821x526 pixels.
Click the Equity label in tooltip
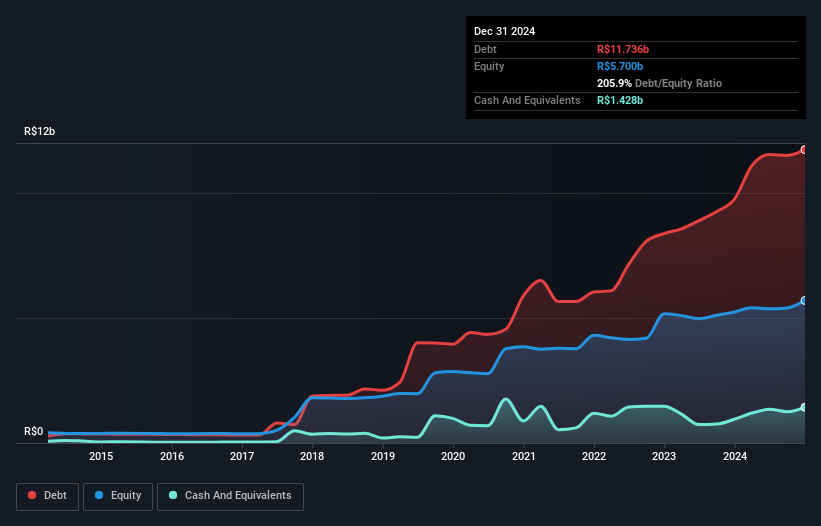pos(489,66)
